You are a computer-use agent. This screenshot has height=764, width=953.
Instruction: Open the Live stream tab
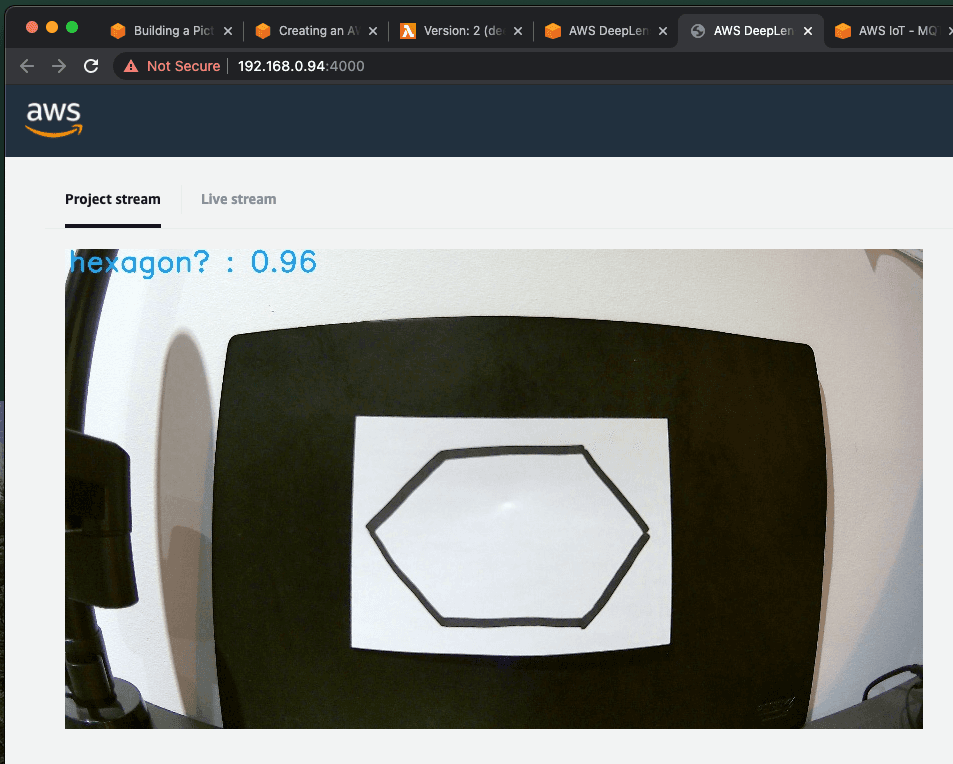tap(238, 199)
